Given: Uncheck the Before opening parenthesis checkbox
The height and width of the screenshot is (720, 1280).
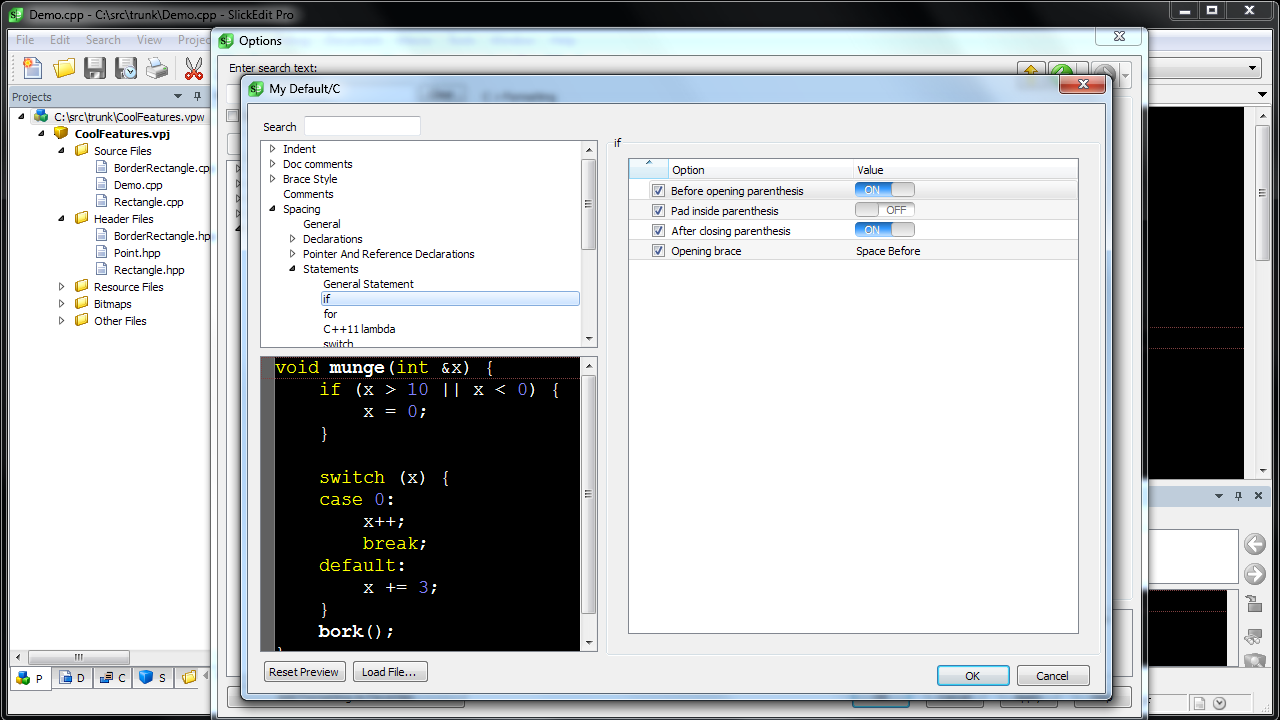Looking at the screenshot, I should point(658,191).
